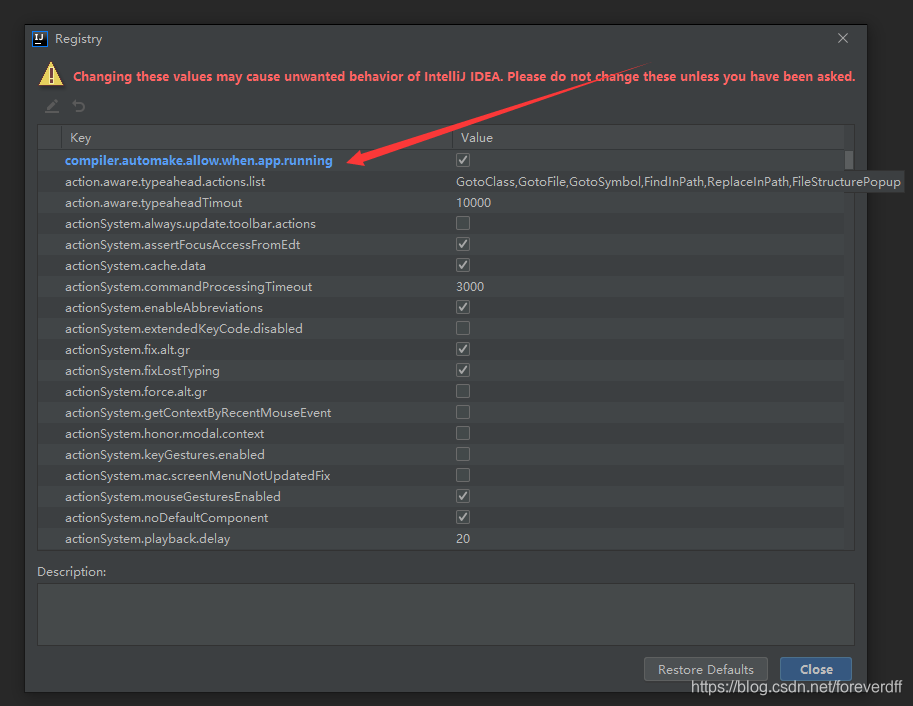
Task: Select the actionSystem.noDefaultComponent key name
Action: 167,518
